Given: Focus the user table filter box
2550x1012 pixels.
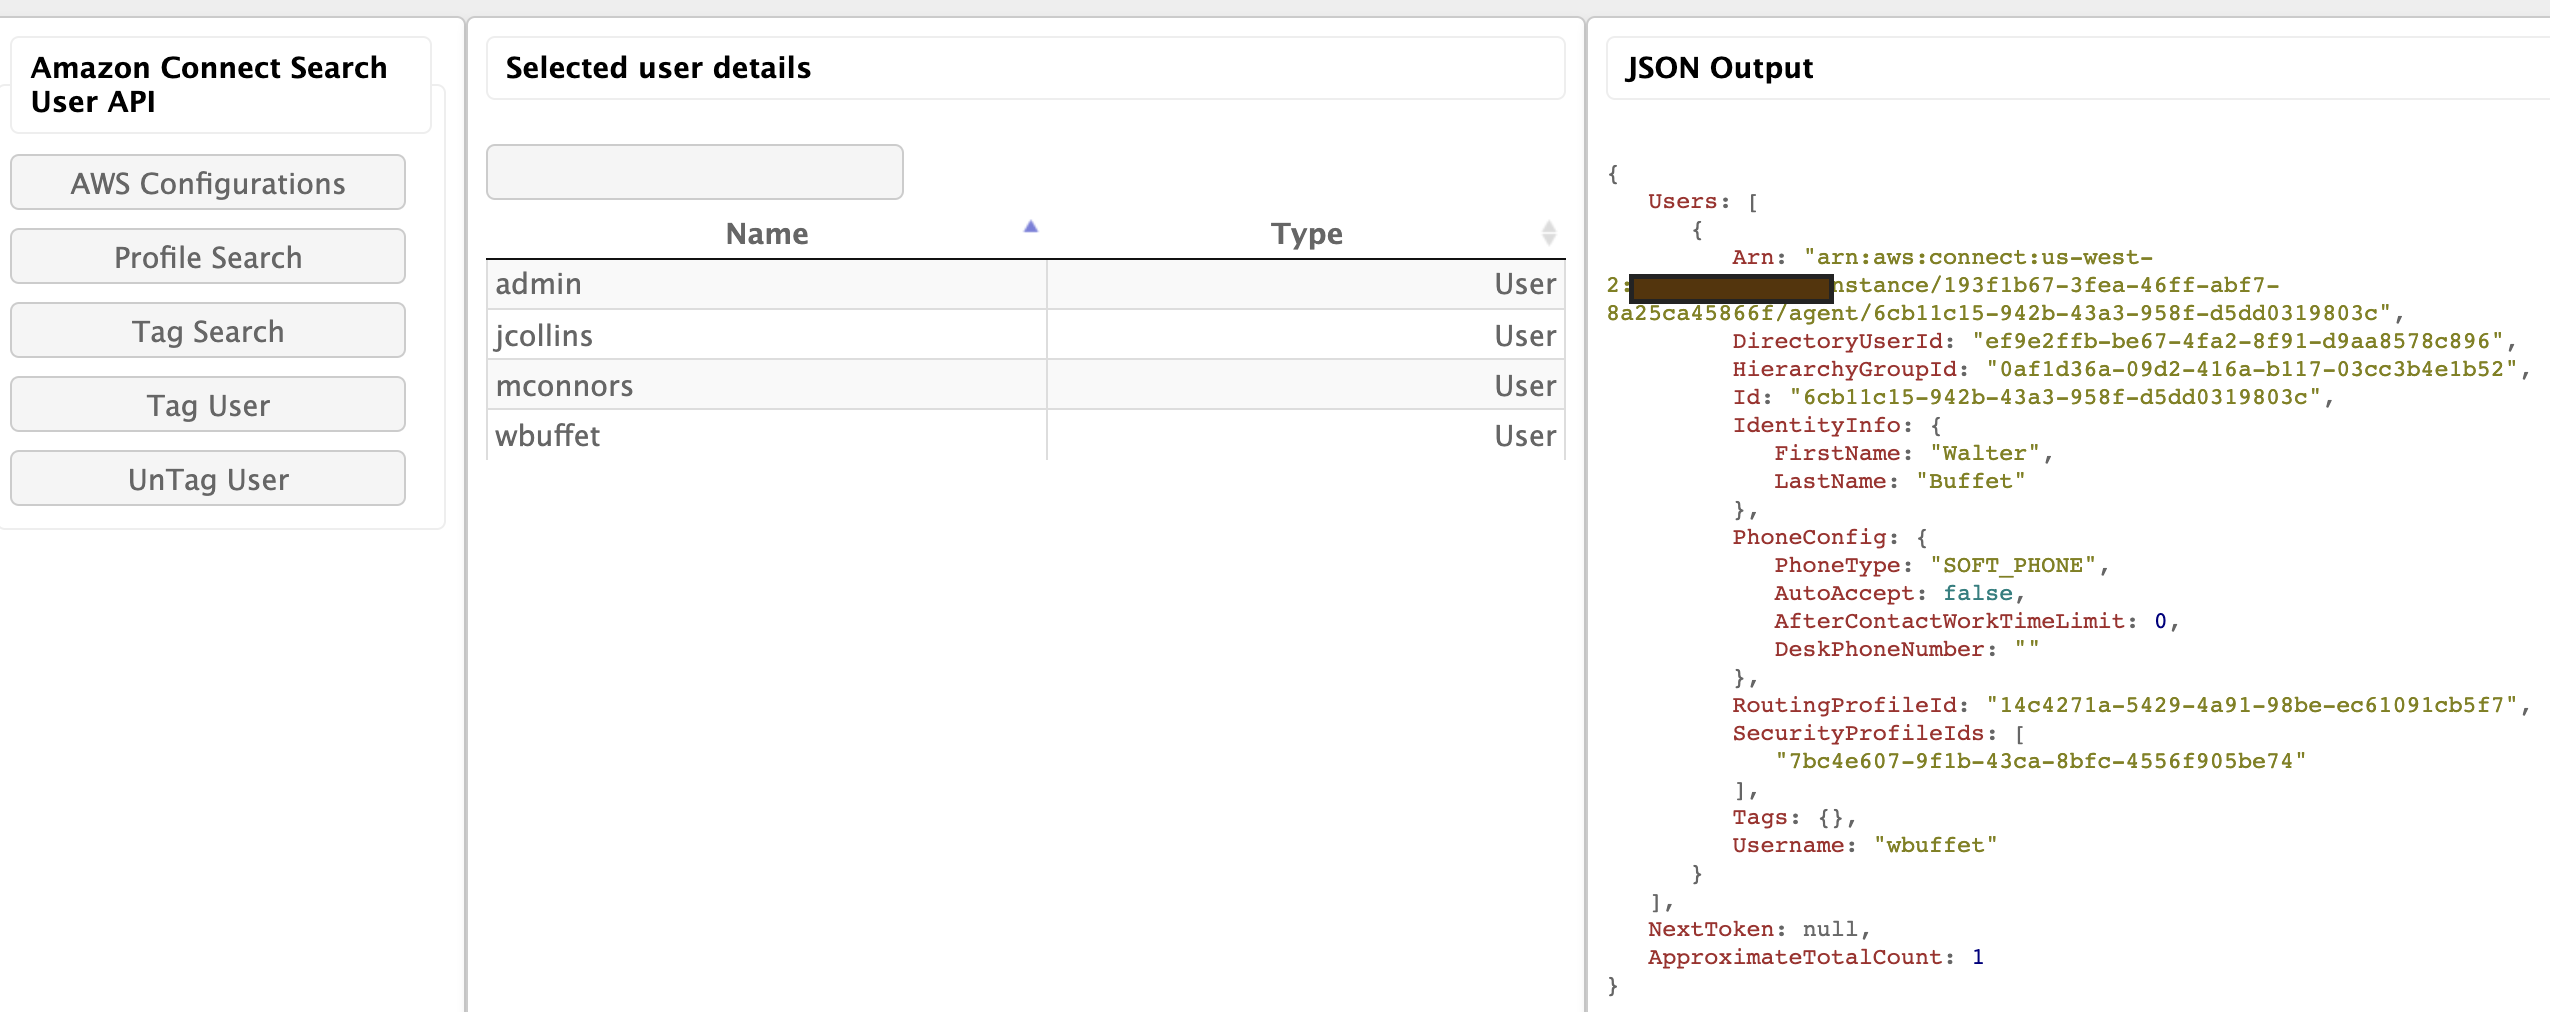Looking at the screenshot, I should [x=695, y=172].
